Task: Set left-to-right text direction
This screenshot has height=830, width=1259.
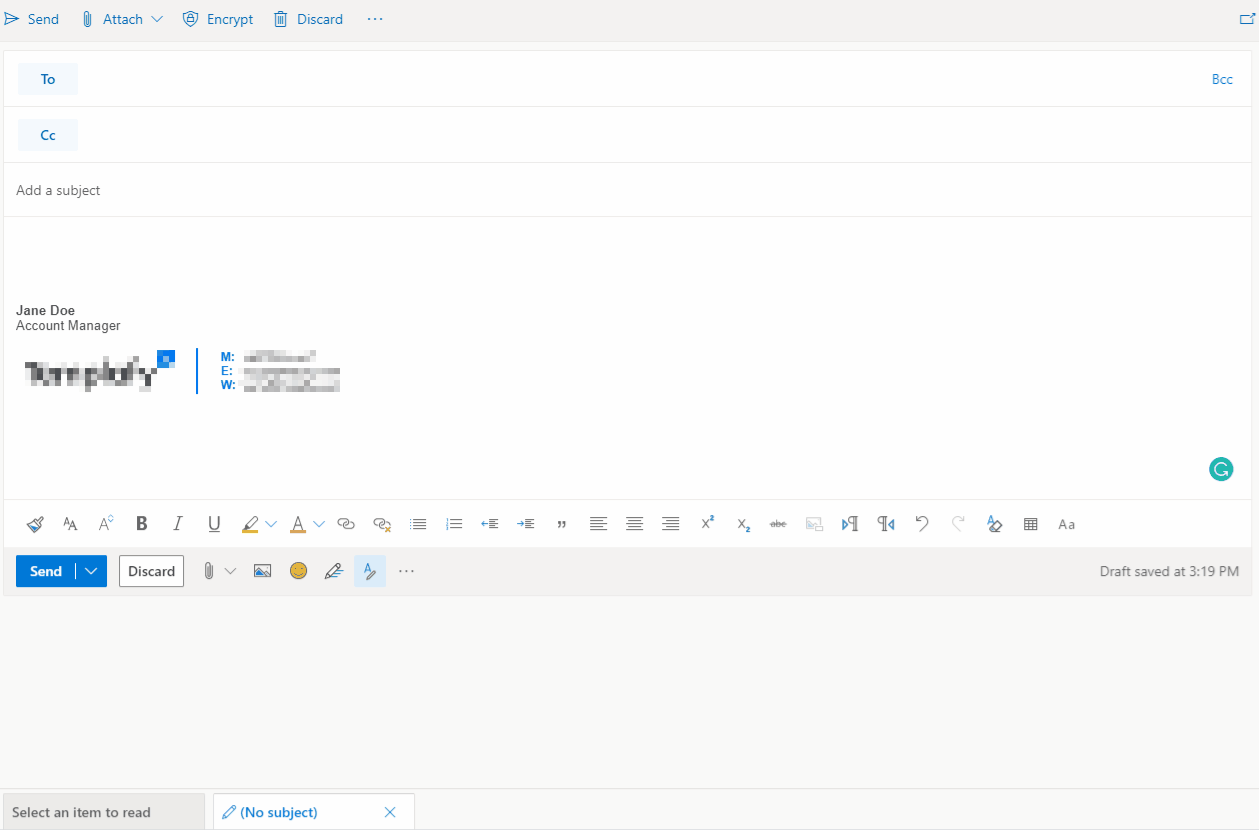Action: tap(850, 524)
